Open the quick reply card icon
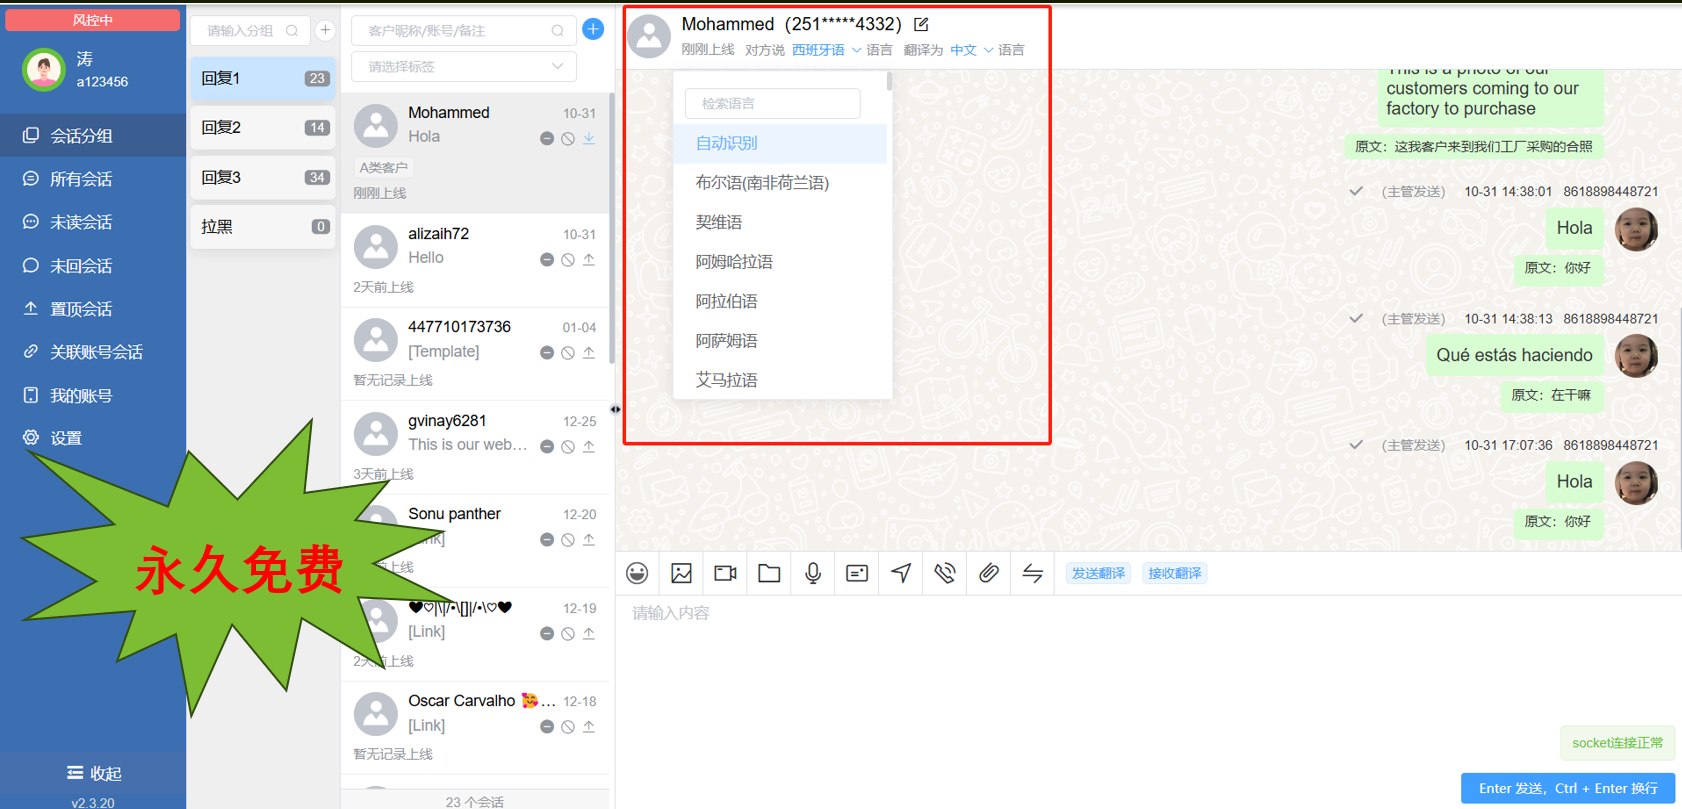This screenshot has height=809, width=1682. coord(857,573)
